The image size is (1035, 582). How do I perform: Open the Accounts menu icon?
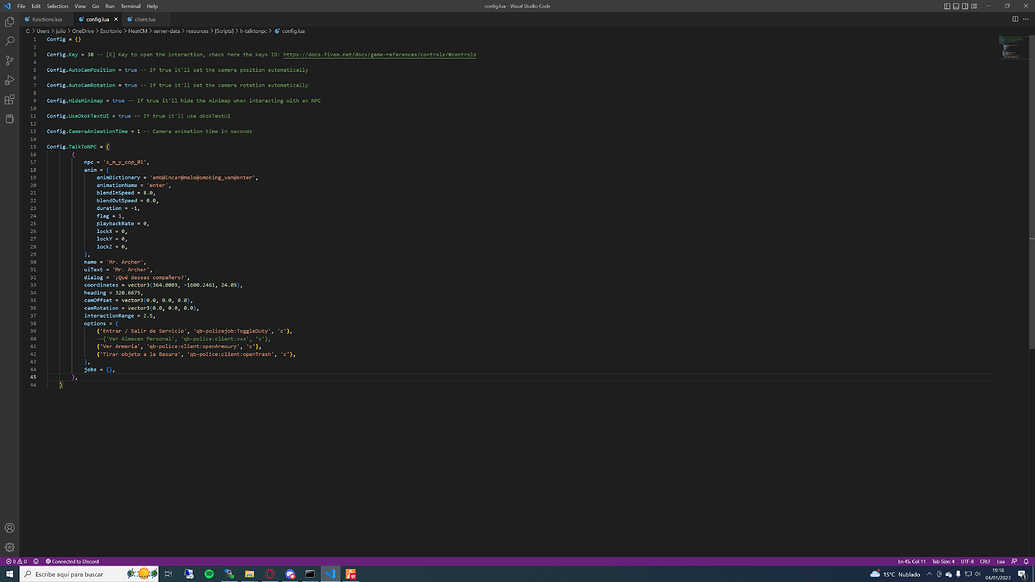pos(10,528)
